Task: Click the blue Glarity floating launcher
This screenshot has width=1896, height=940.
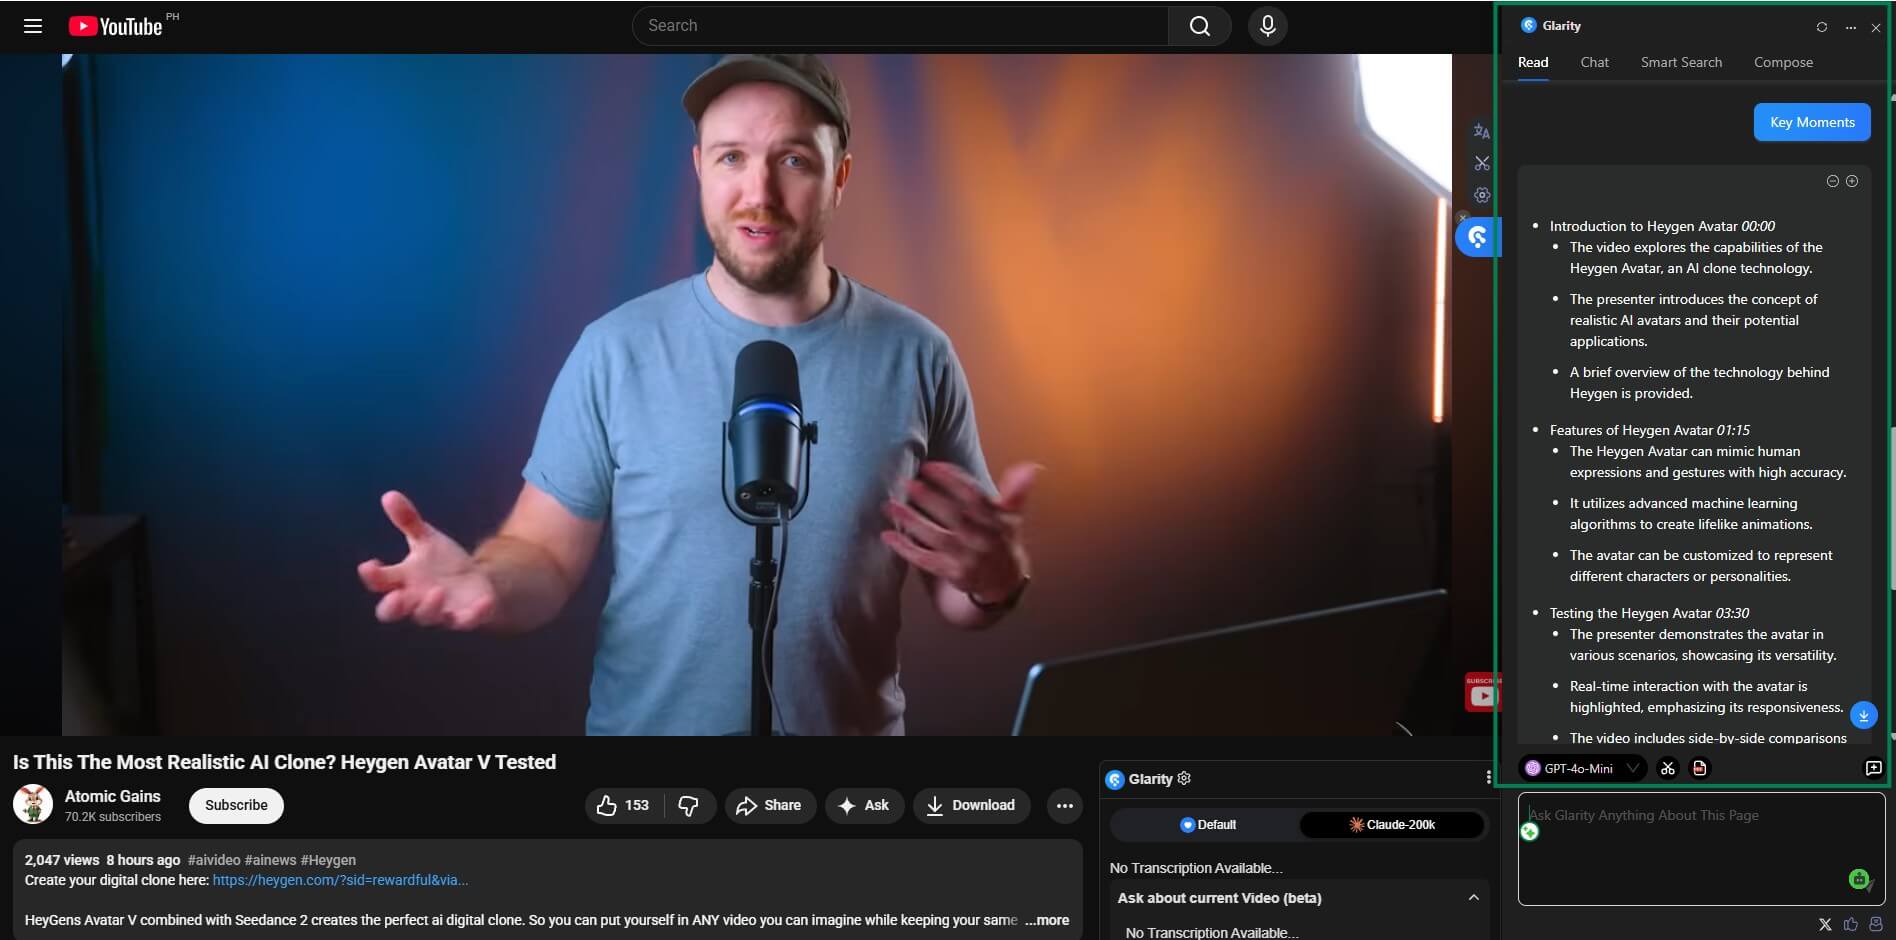Action: pyautogui.click(x=1477, y=237)
